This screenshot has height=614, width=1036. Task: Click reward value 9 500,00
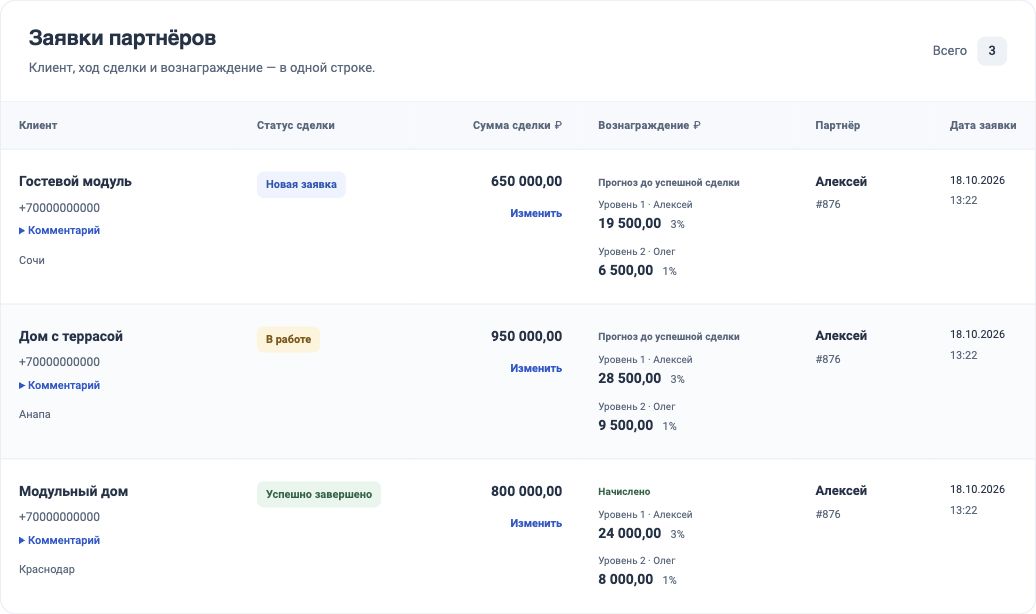click(626, 425)
